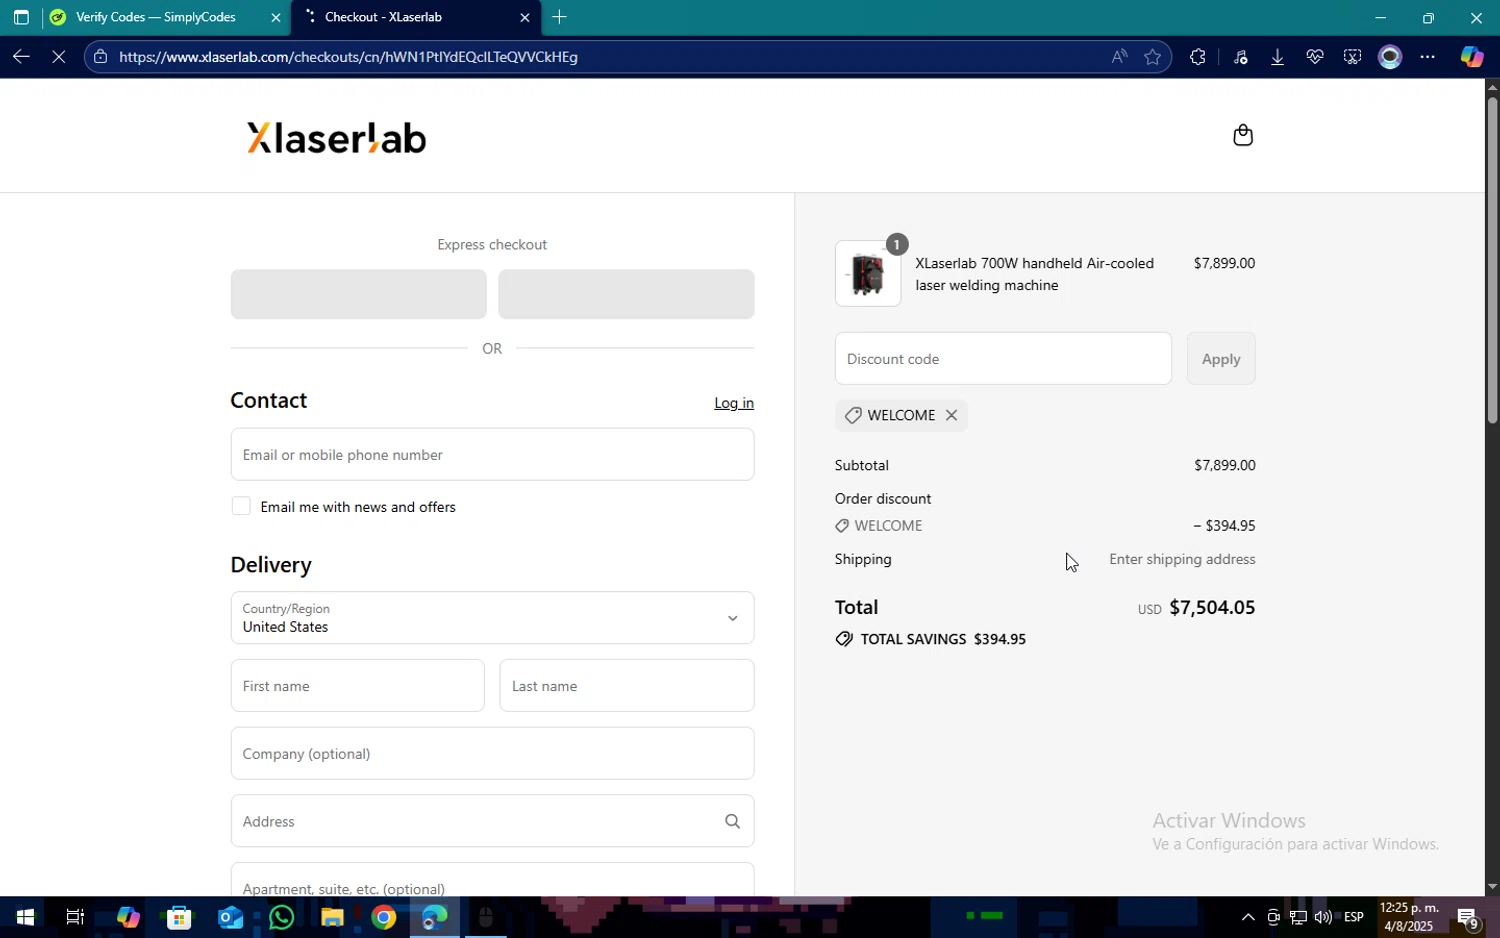This screenshot has width=1500, height=938.
Task: Click the page vertical scrollbar thumb
Action: (1492, 262)
